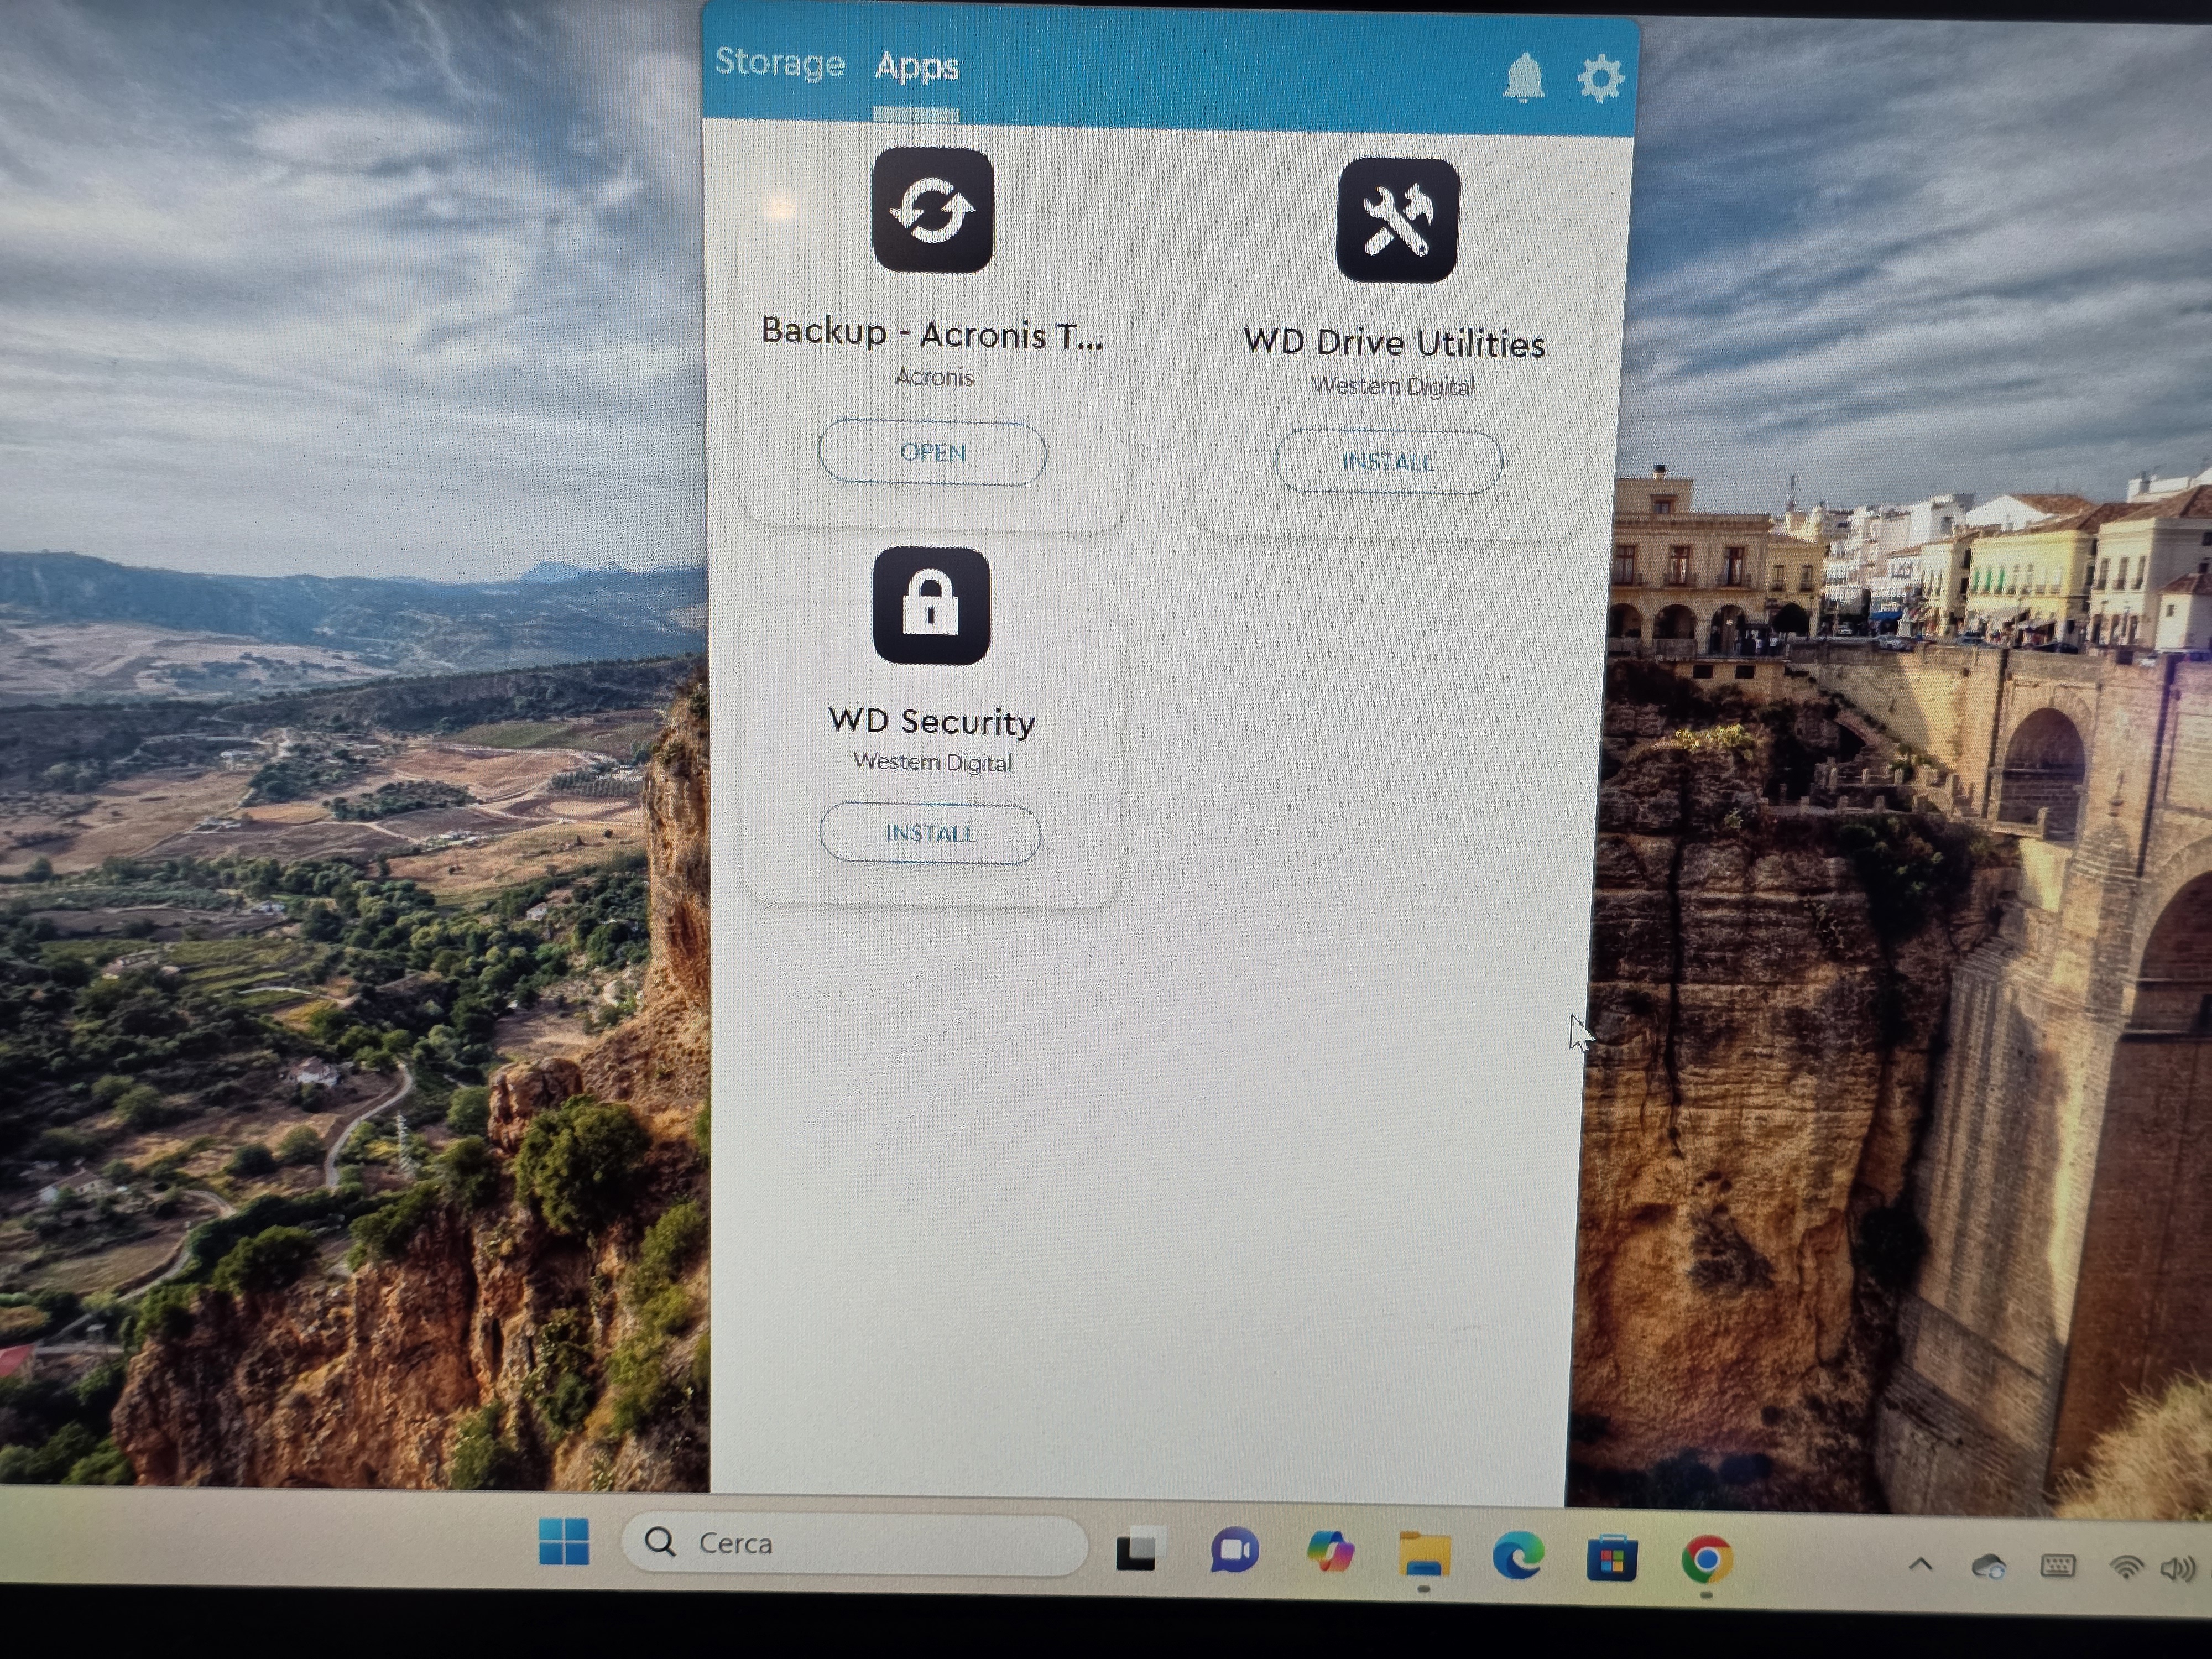This screenshot has height=1659, width=2212.
Task: Launch Copilot from the taskbar
Action: tap(1329, 1553)
